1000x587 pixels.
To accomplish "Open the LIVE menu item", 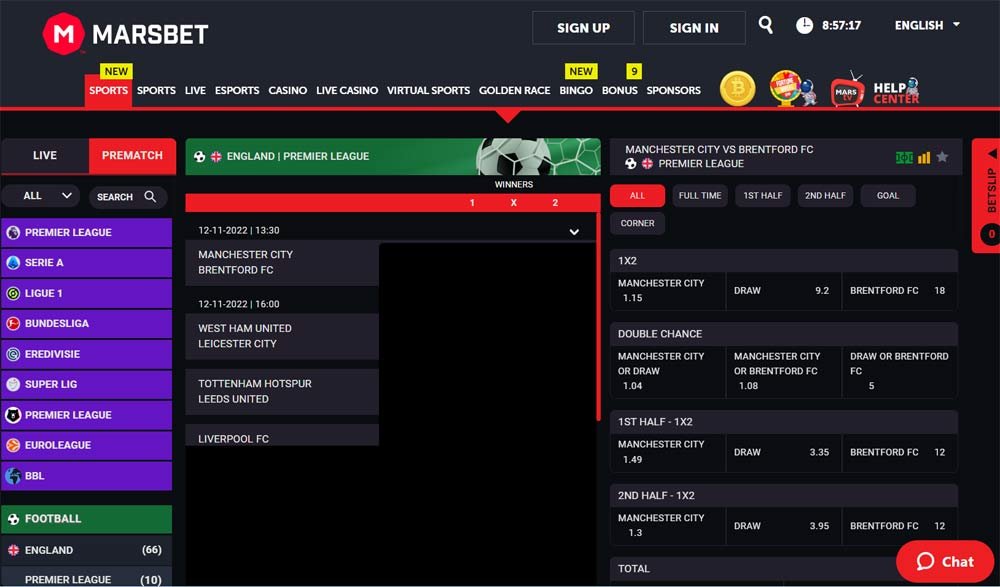I will 195,91.
